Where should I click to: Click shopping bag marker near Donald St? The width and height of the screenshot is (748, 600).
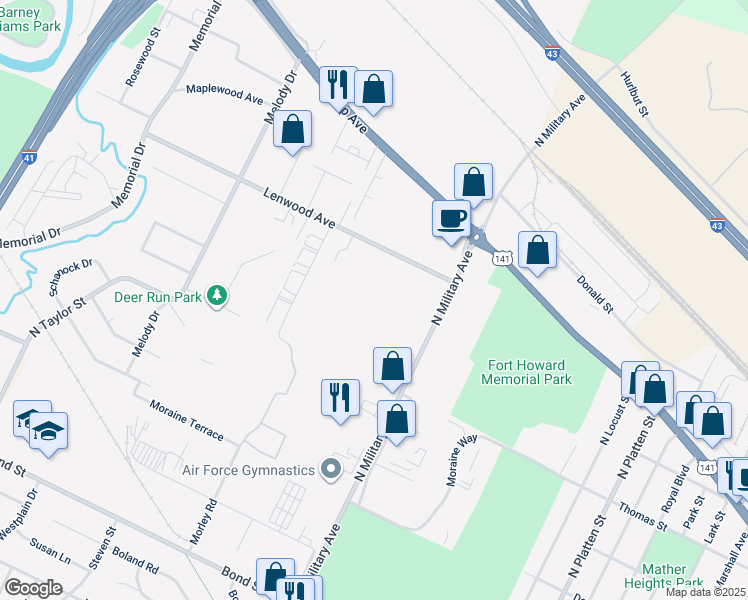(x=537, y=251)
